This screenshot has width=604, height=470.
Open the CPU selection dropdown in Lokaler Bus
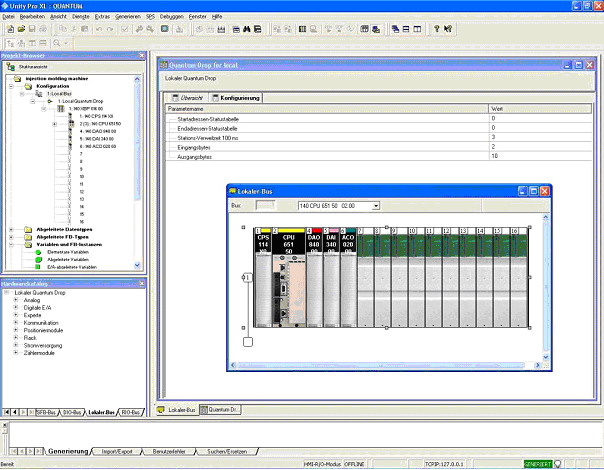[376, 206]
